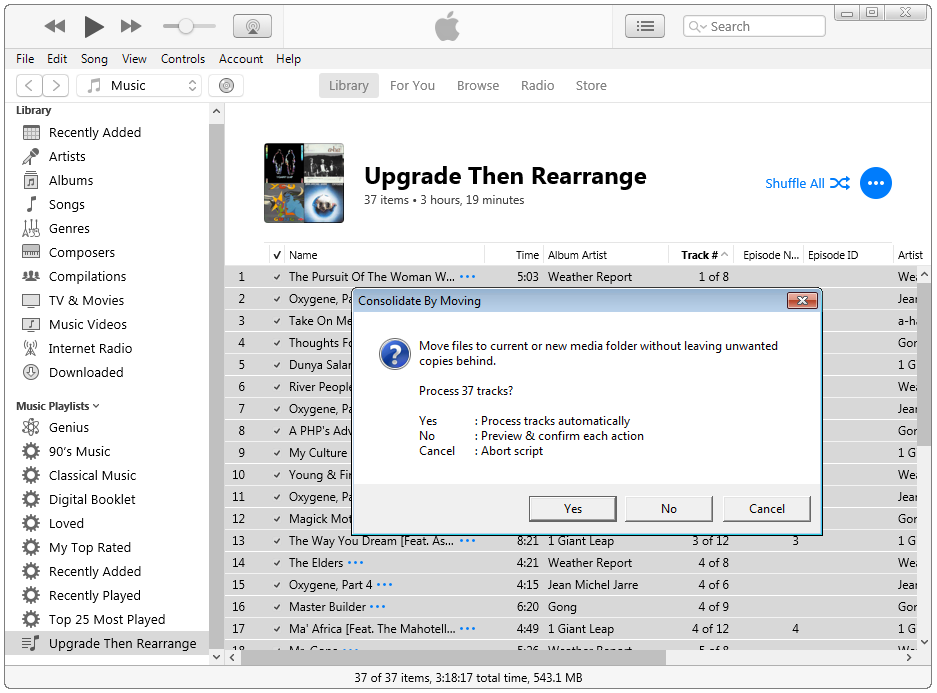Open the Classical Music smart playlist
Viewport: 937px width, 693px height.
point(93,476)
